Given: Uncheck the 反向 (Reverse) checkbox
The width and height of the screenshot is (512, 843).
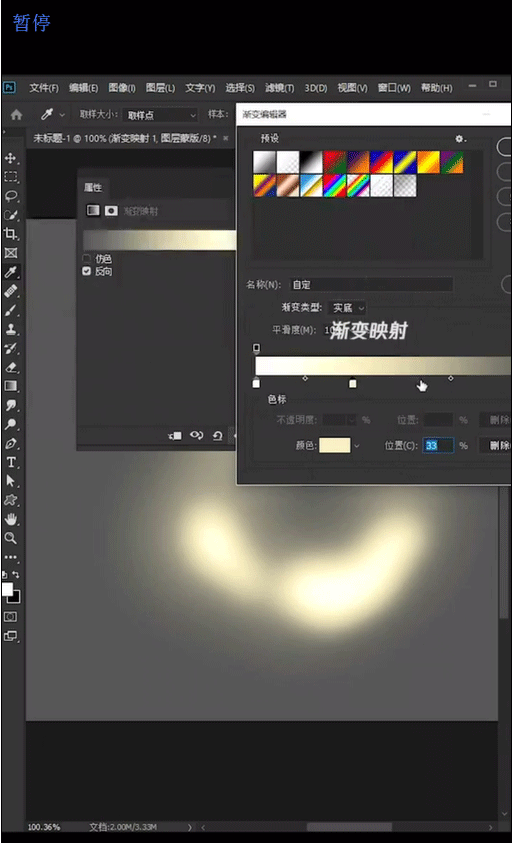Looking at the screenshot, I should point(87,272).
